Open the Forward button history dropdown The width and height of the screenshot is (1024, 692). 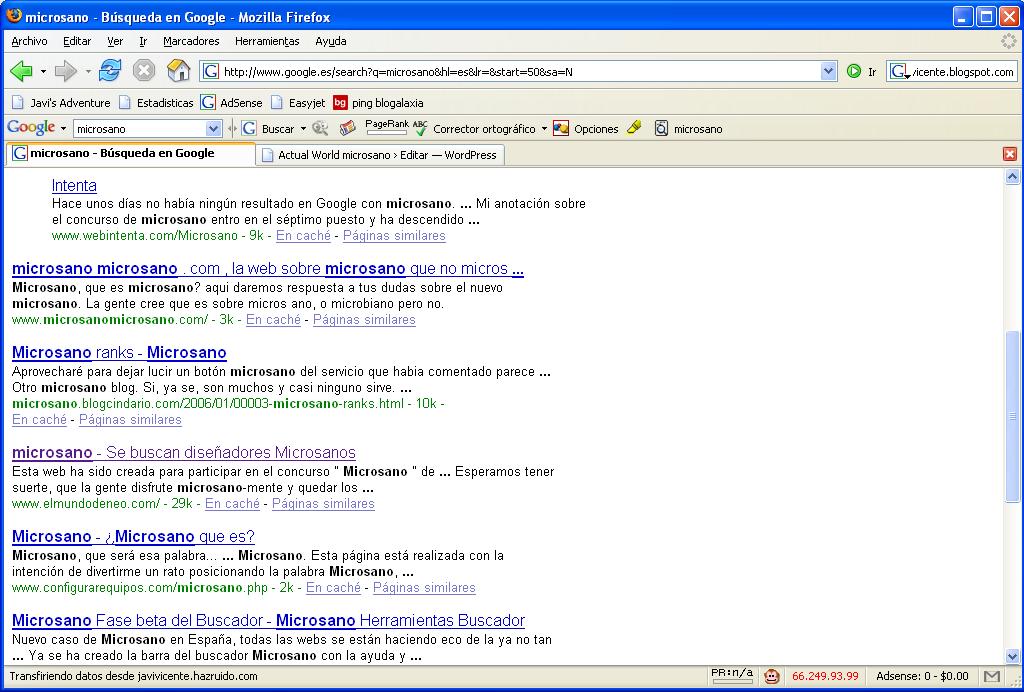(88, 71)
